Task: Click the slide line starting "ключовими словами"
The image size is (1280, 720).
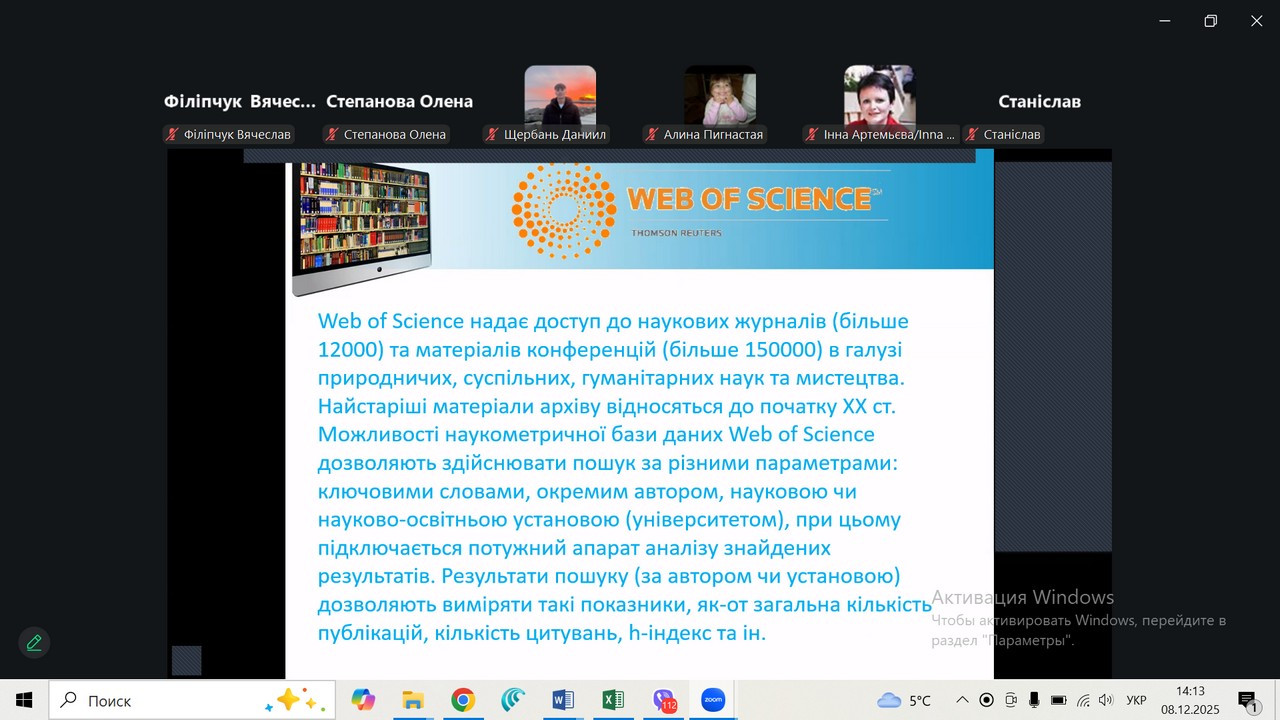Action: click(587, 492)
